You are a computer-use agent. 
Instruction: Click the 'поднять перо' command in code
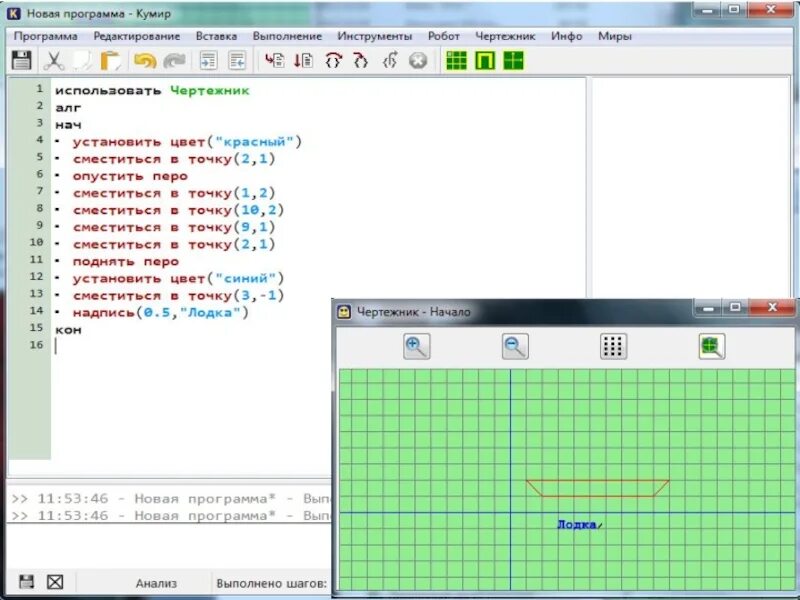pos(126,262)
